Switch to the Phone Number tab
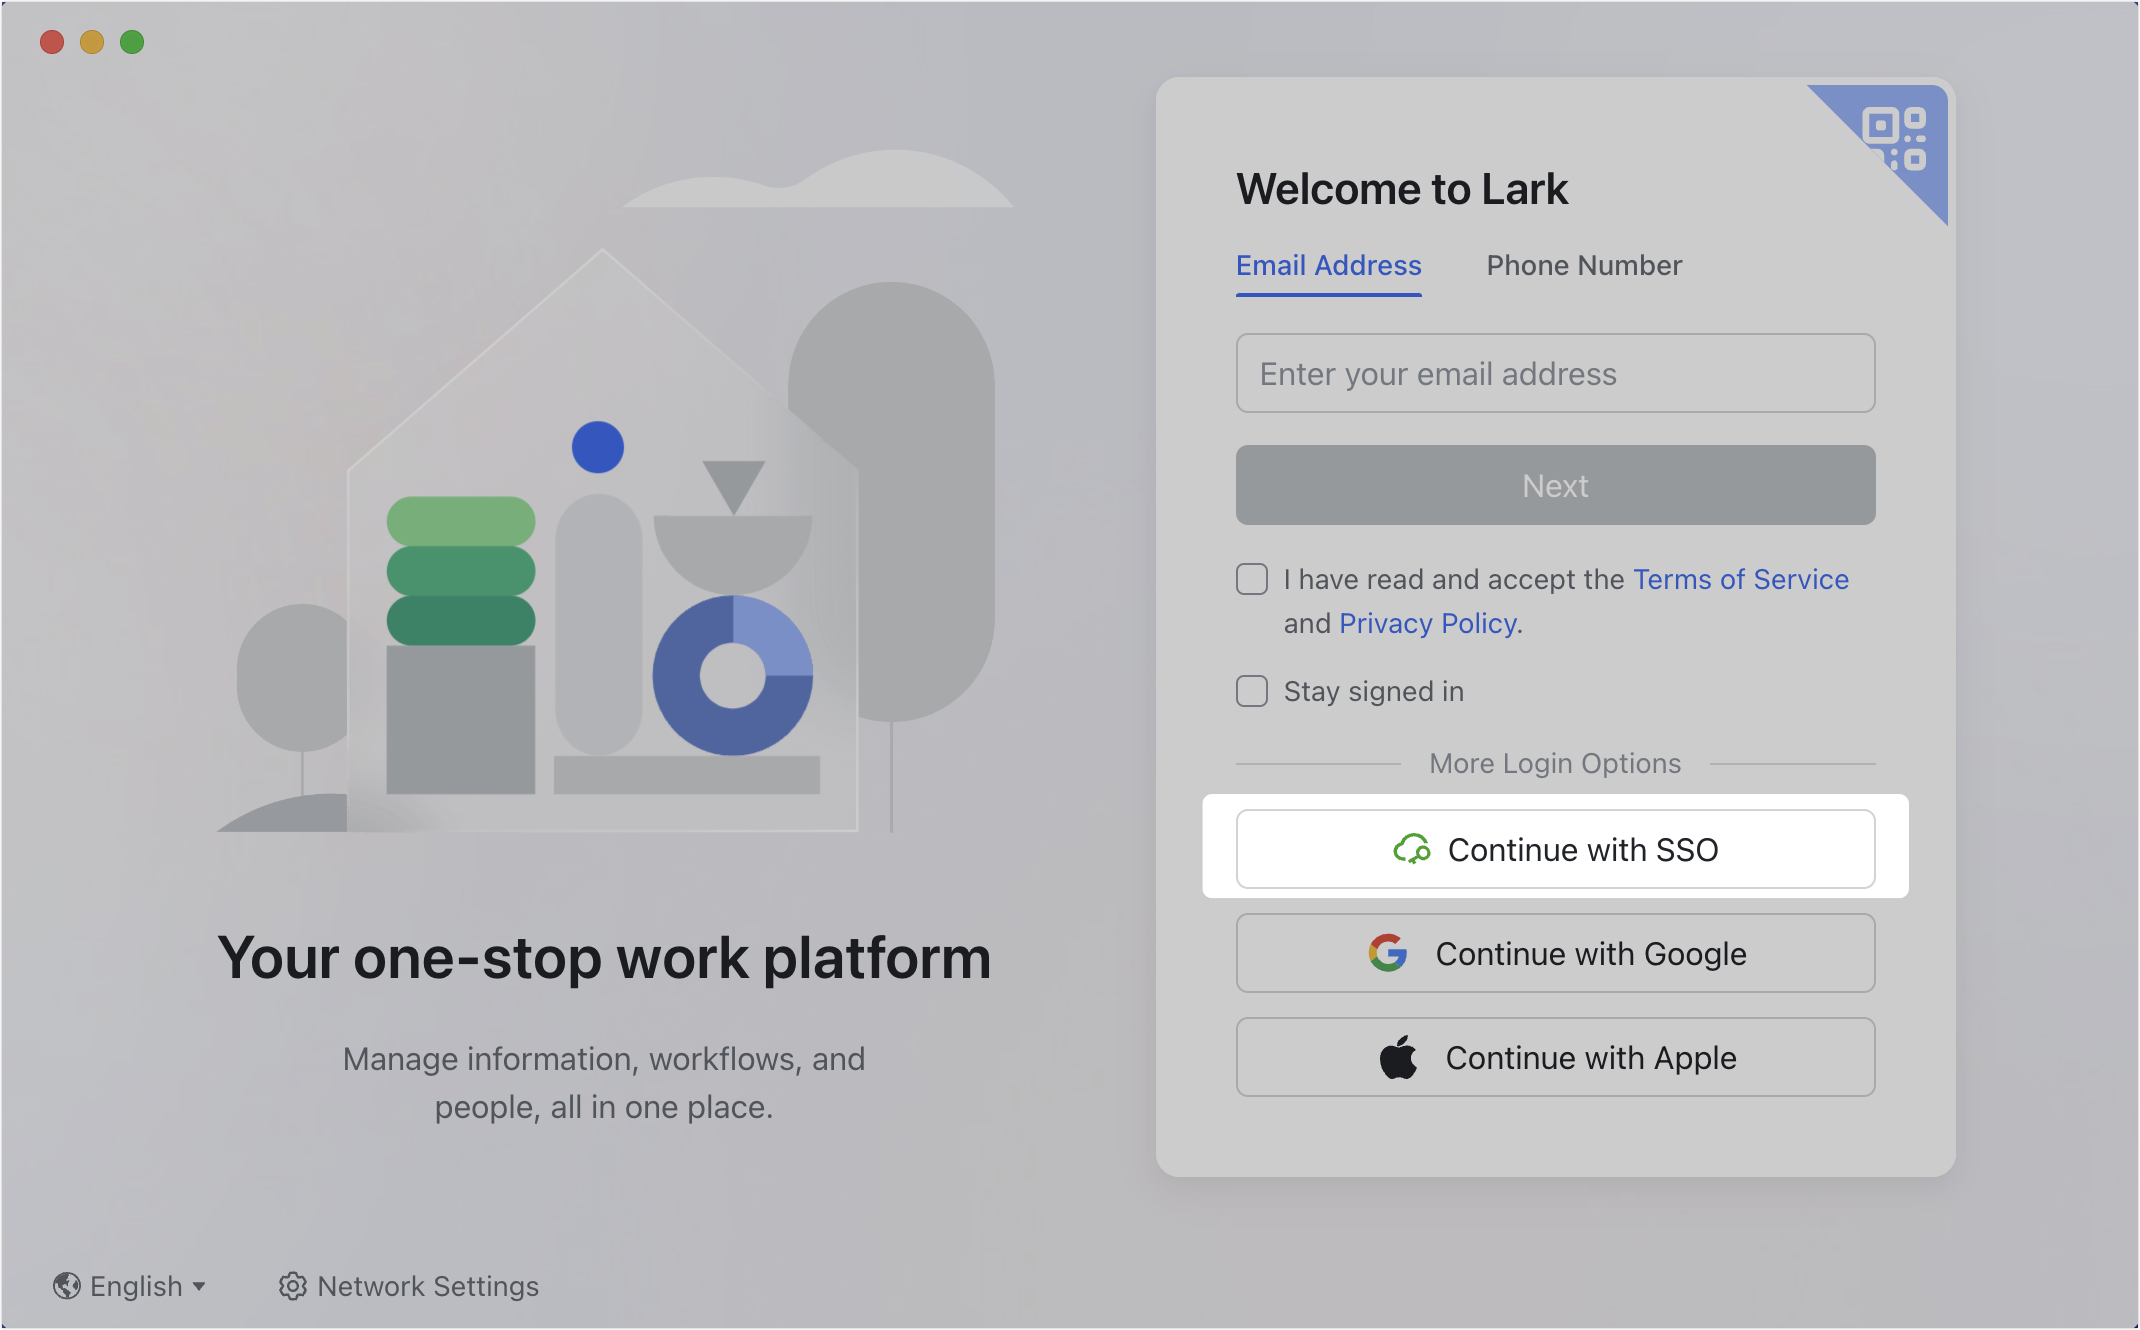The height and width of the screenshot is (1330, 2140). click(1584, 265)
